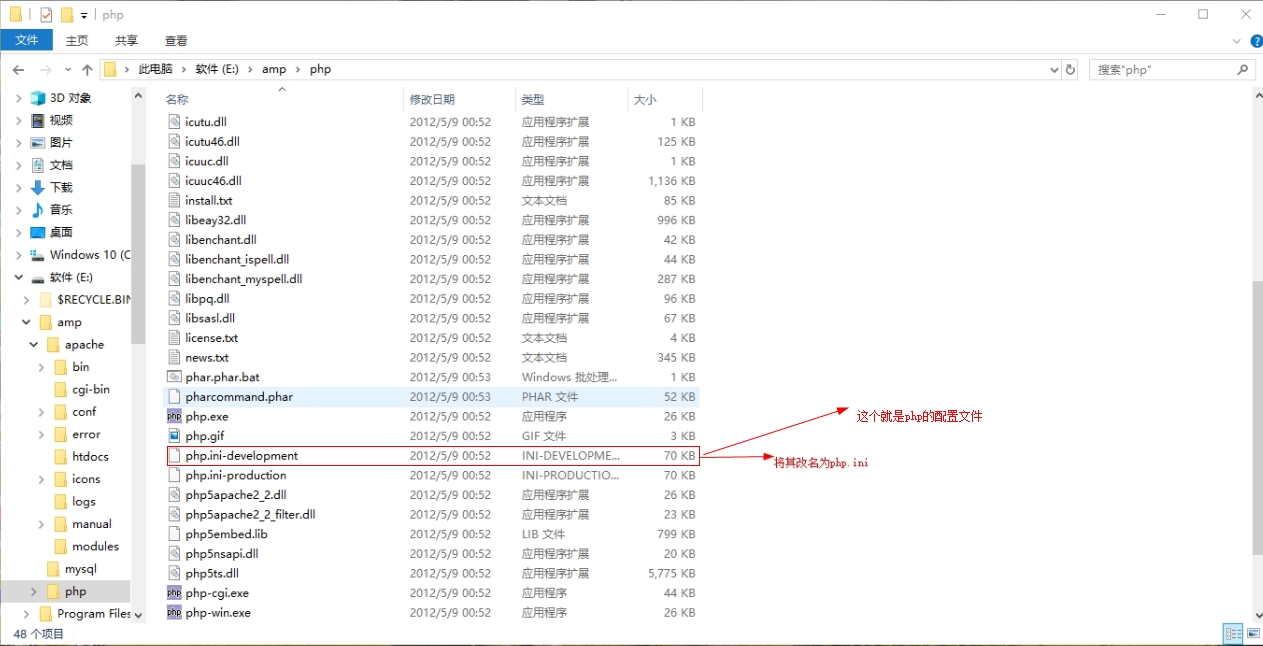Image resolution: width=1263 pixels, height=646 pixels.
Task: Click the quick access new folder icon
Action: tap(67, 15)
